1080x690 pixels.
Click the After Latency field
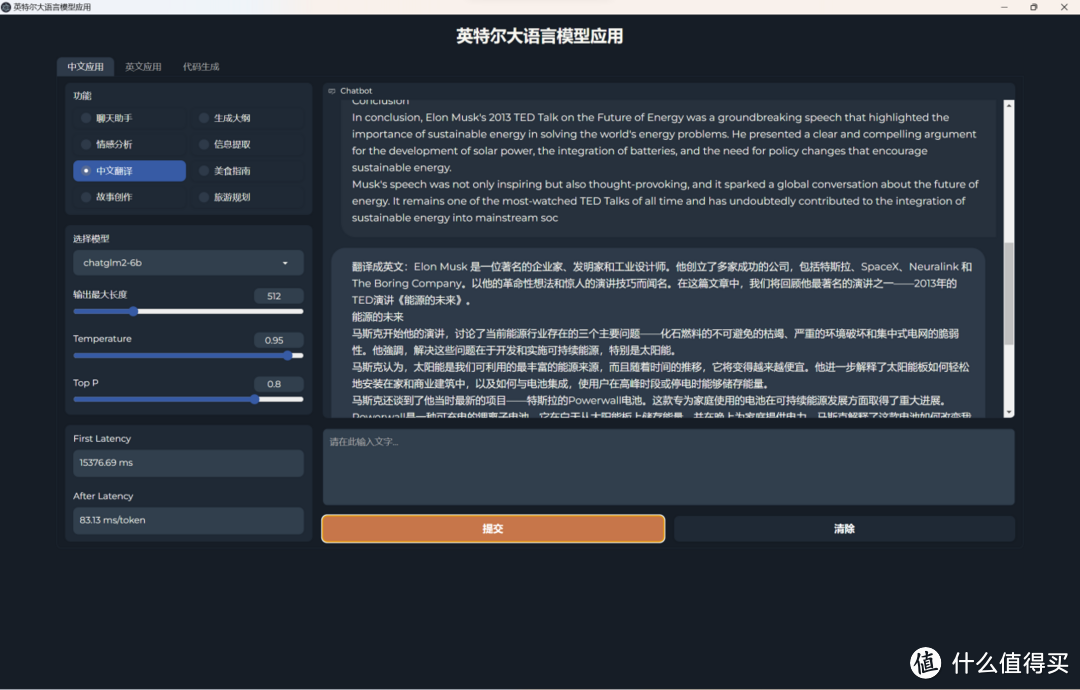[188, 521]
